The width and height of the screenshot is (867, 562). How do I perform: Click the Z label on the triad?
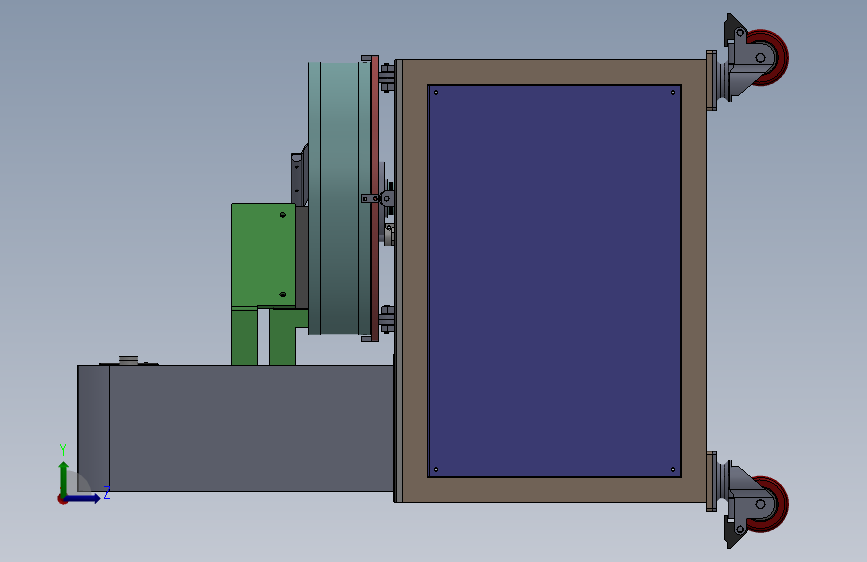[107, 493]
